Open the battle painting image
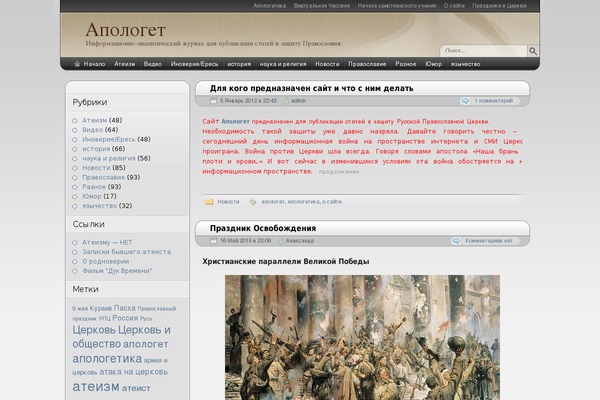 coord(362,337)
